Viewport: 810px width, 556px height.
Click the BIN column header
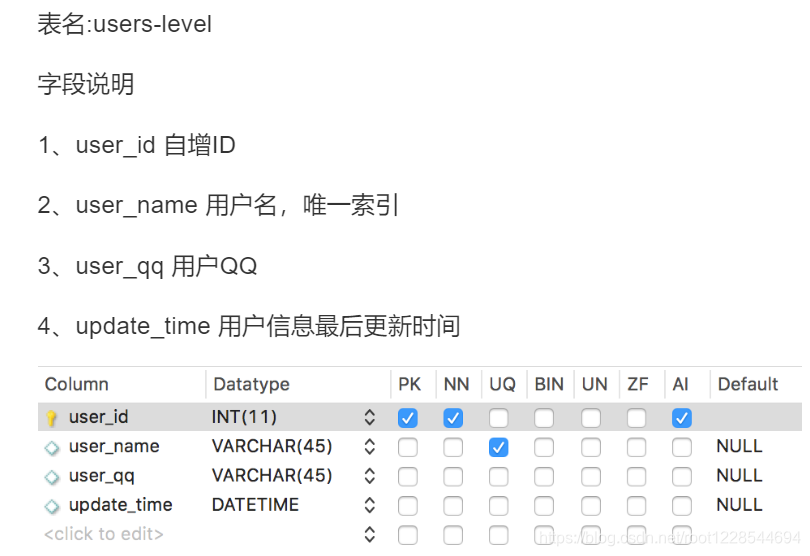click(x=549, y=384)
